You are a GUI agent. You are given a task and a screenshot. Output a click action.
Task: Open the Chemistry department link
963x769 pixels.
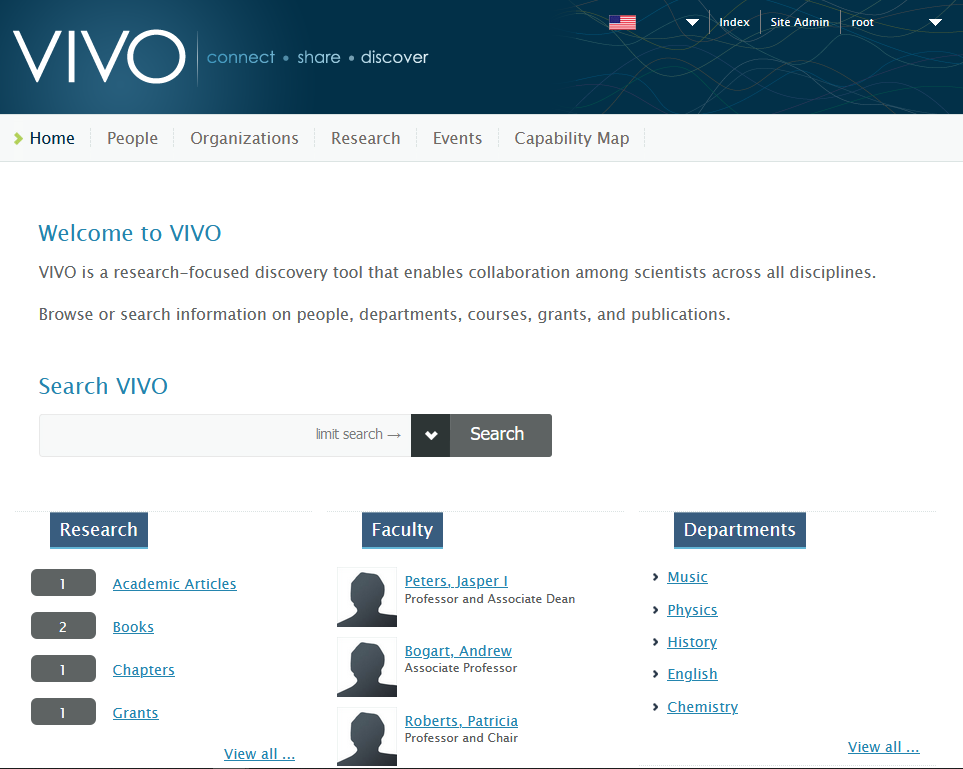(x=703, y=707)
